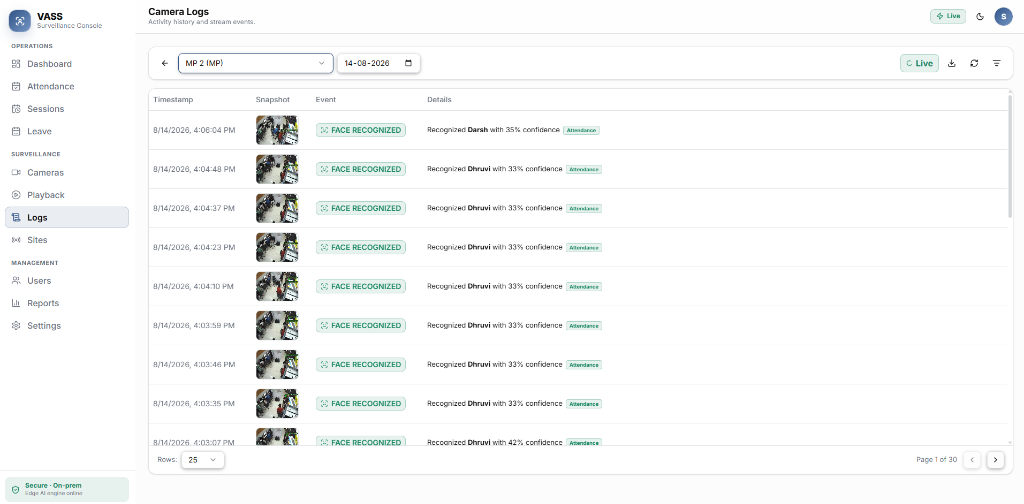Viewport: 1024px width, 504px height.
Task: Click the Sites broadcast icon
Action: (x=16, y=240)
